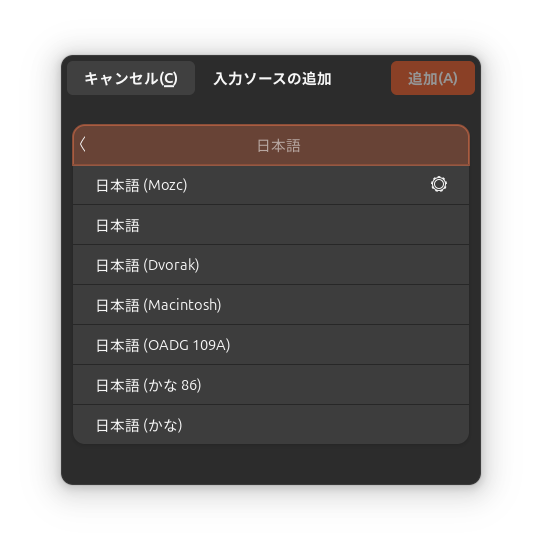Click the 日本語 language header row

[271, 145]
